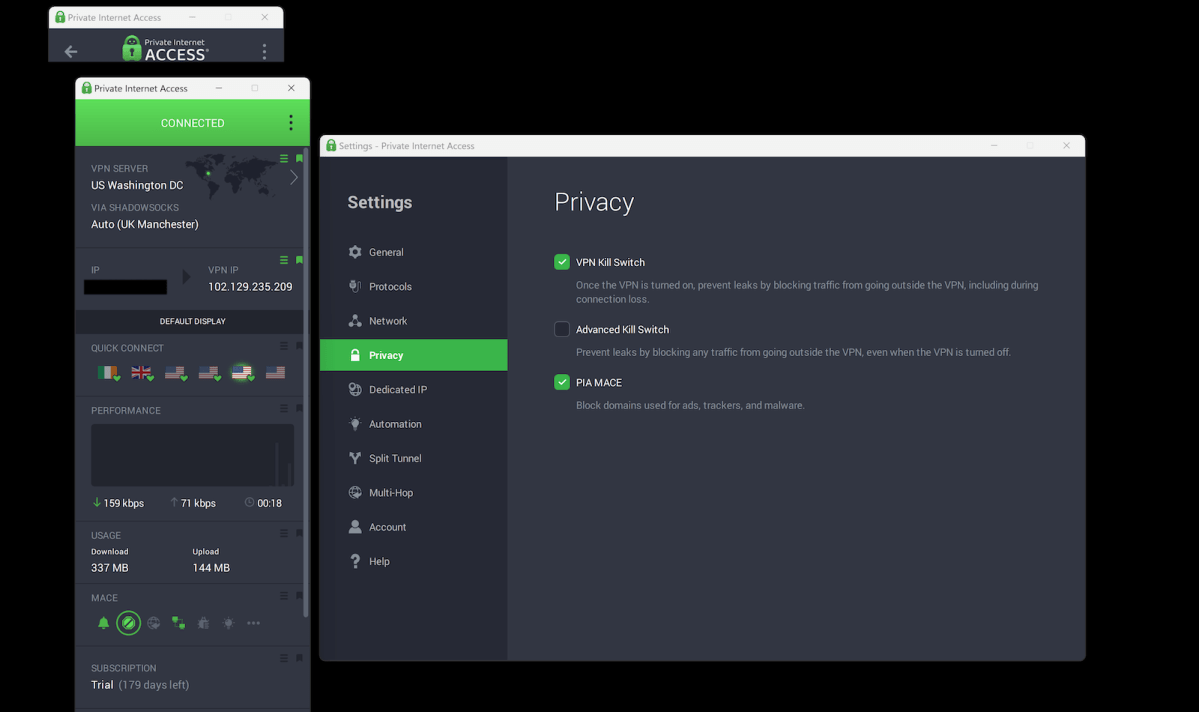This screenshot has height=712, width=1199.
Task: Click the Account person icon
Action: coord(355,527)
